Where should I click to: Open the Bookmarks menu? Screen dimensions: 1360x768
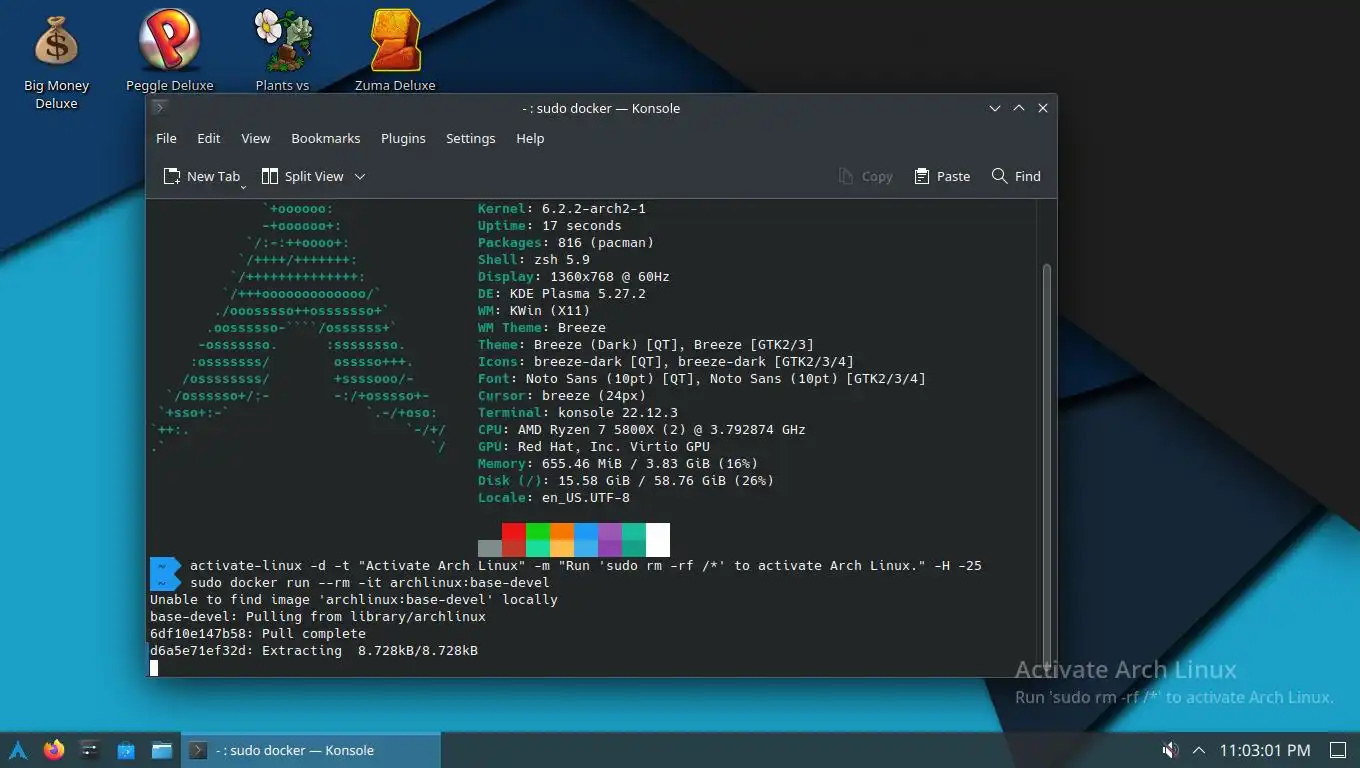point(325,138)
